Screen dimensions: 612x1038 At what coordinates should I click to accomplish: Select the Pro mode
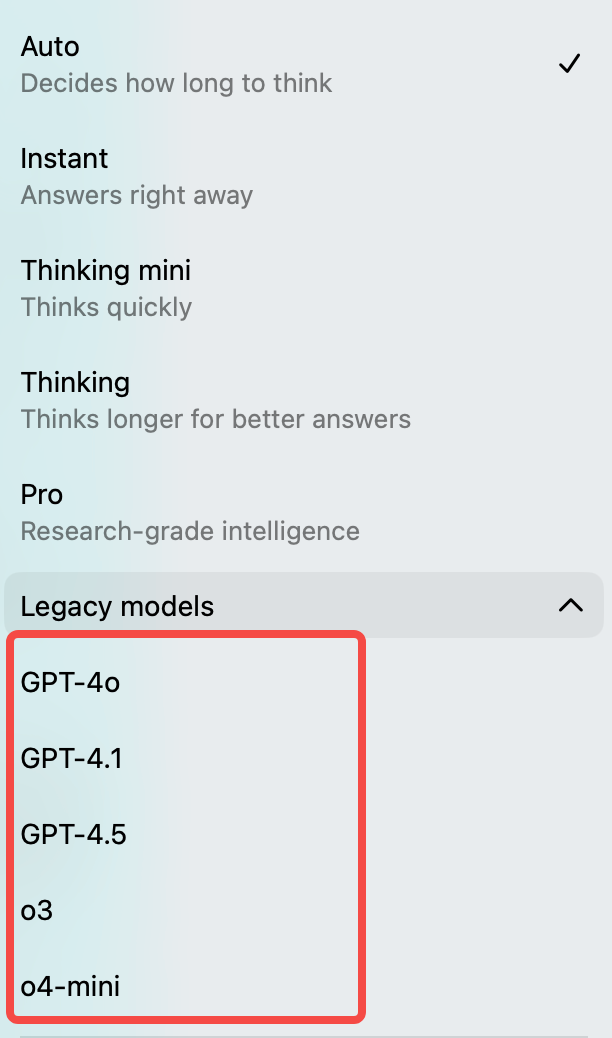tap(42, 495)
